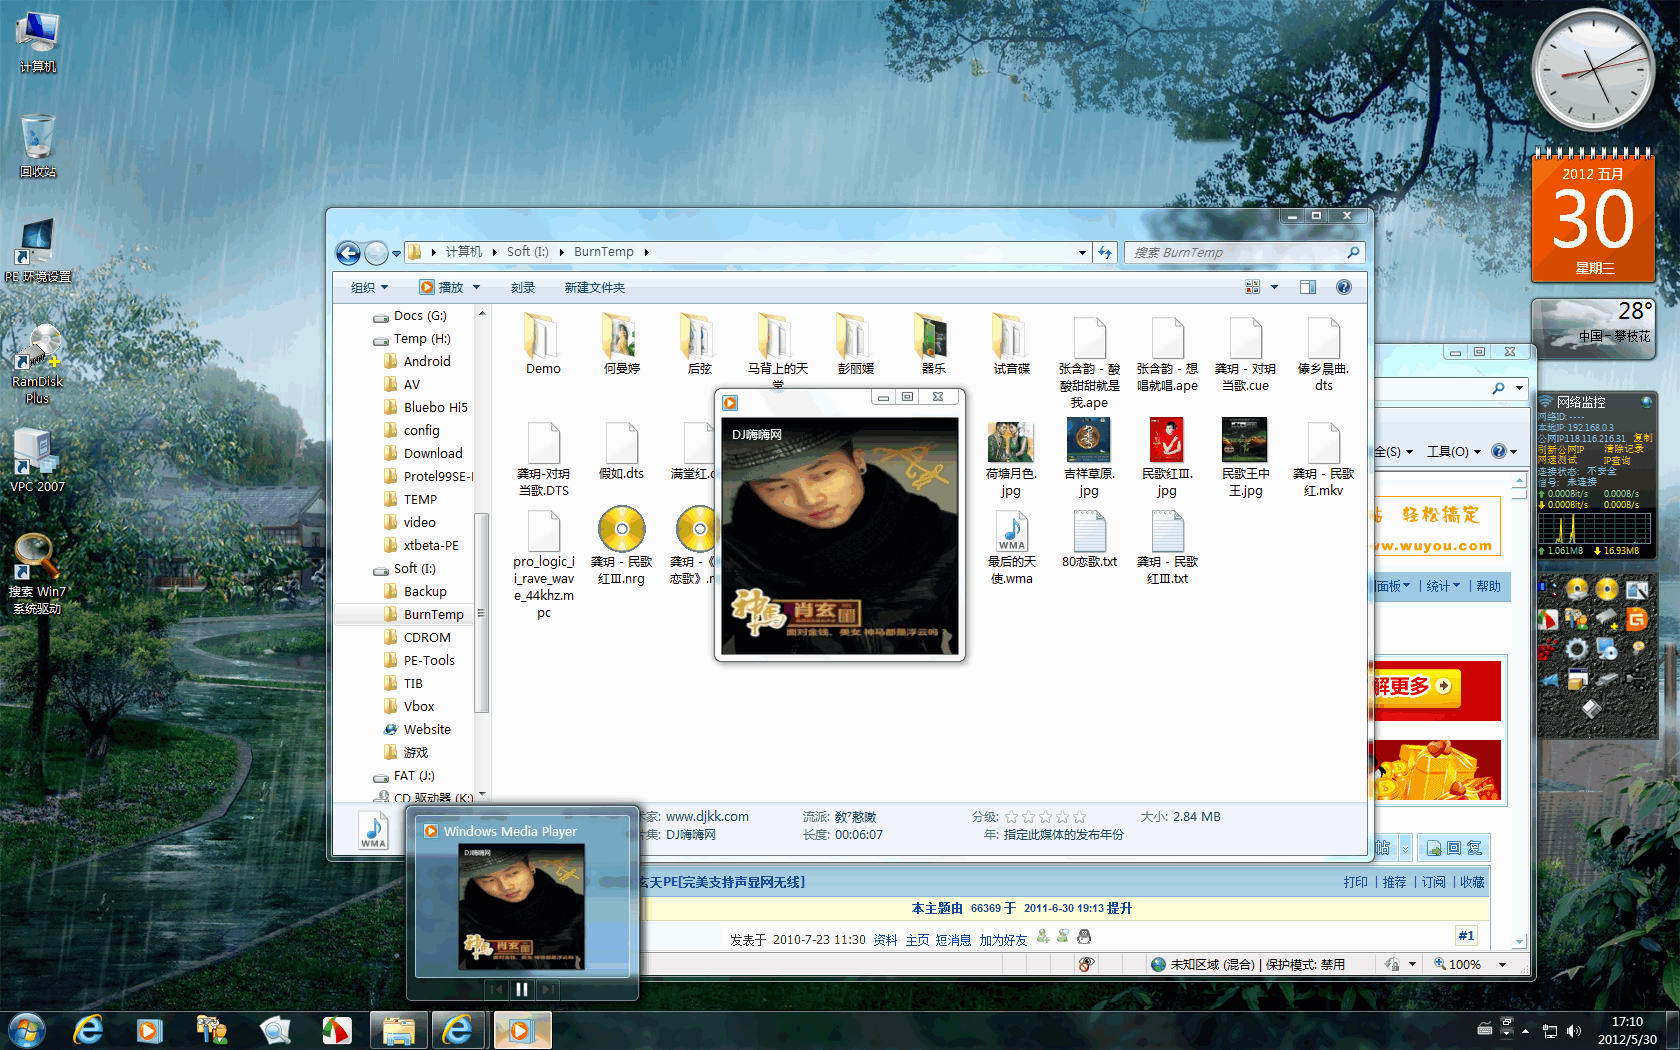Click the refresh icon beside address bar
Viewport: 1680px width, 1050px height.
pos(1105,253)
